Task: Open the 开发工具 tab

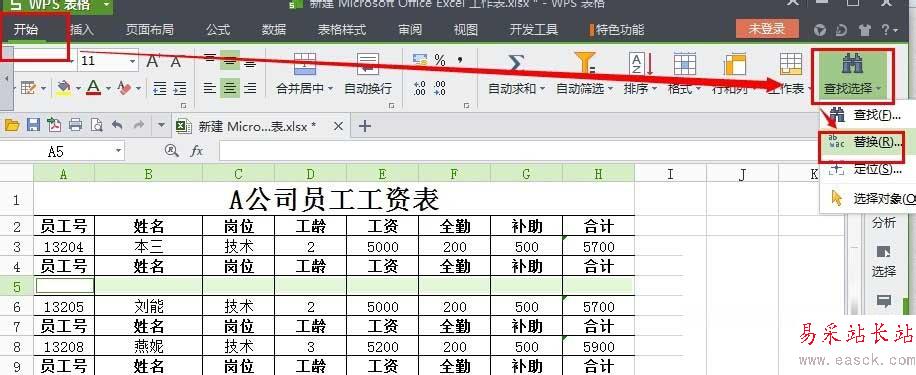Action: click(x=533, y=30)
